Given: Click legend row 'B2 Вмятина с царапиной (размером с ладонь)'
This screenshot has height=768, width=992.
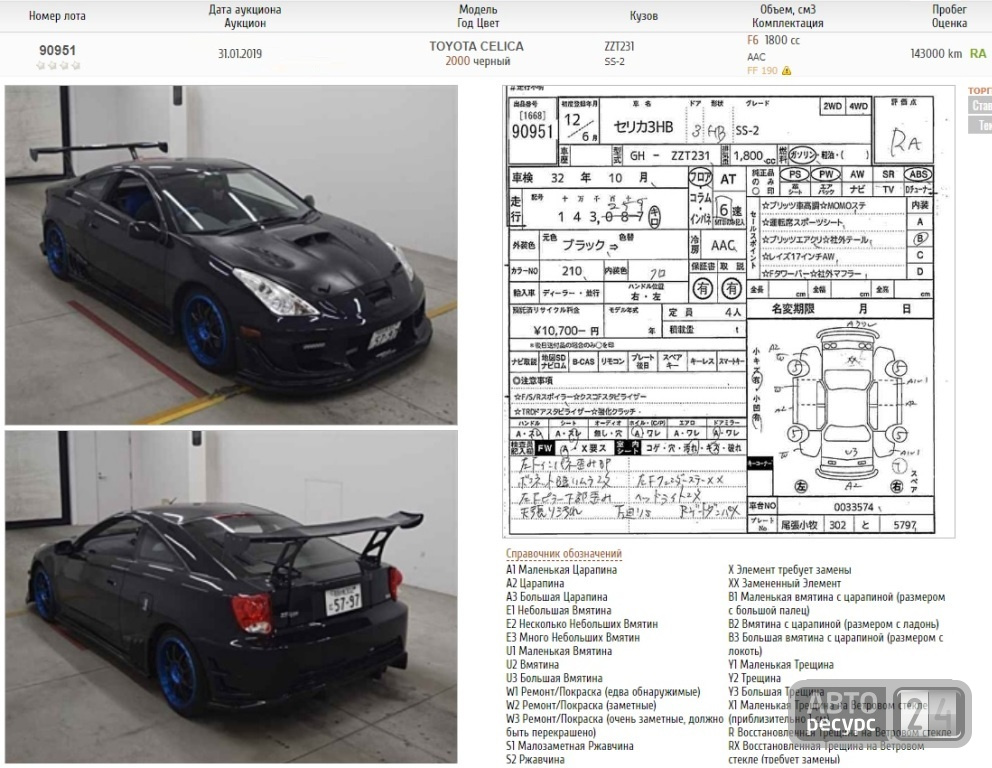Looking at the screenshot, I should tap(833, 624).
